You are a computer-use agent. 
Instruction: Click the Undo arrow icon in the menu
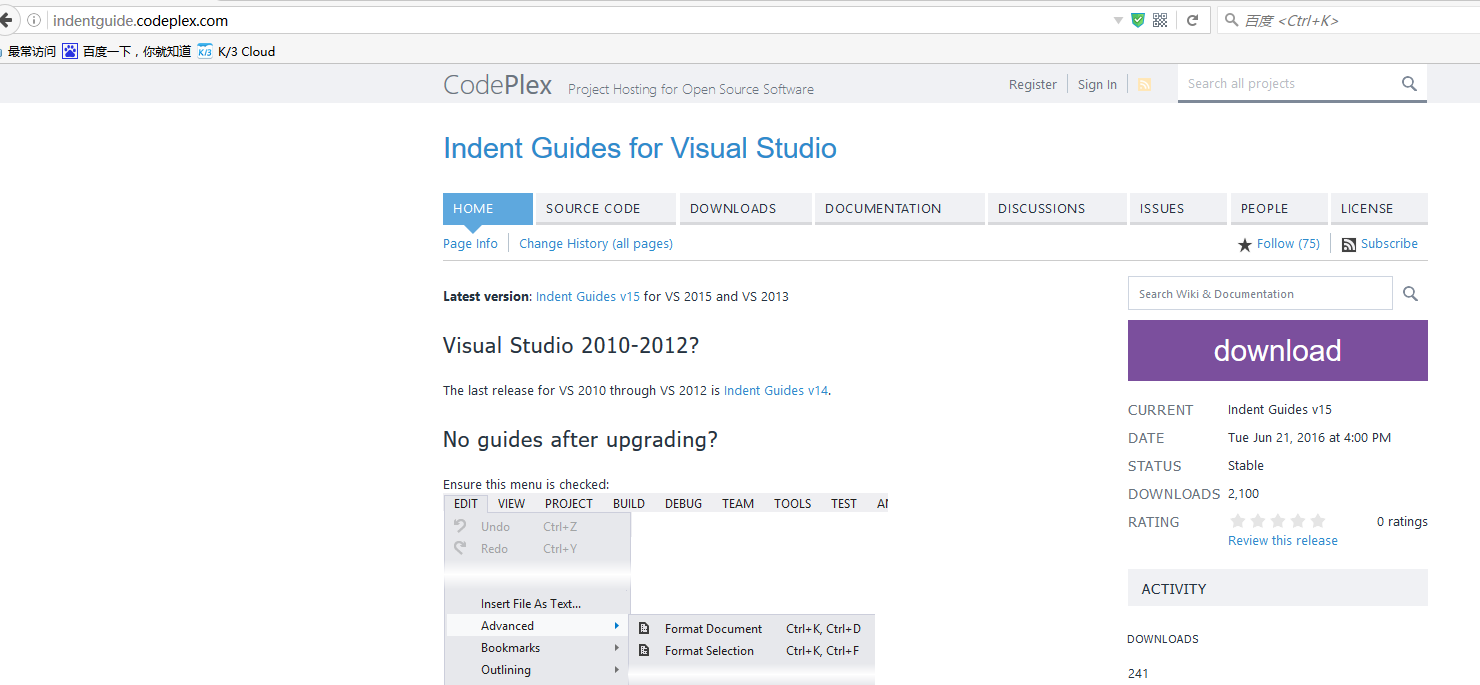pyautogui.click(x=460, y=526)
